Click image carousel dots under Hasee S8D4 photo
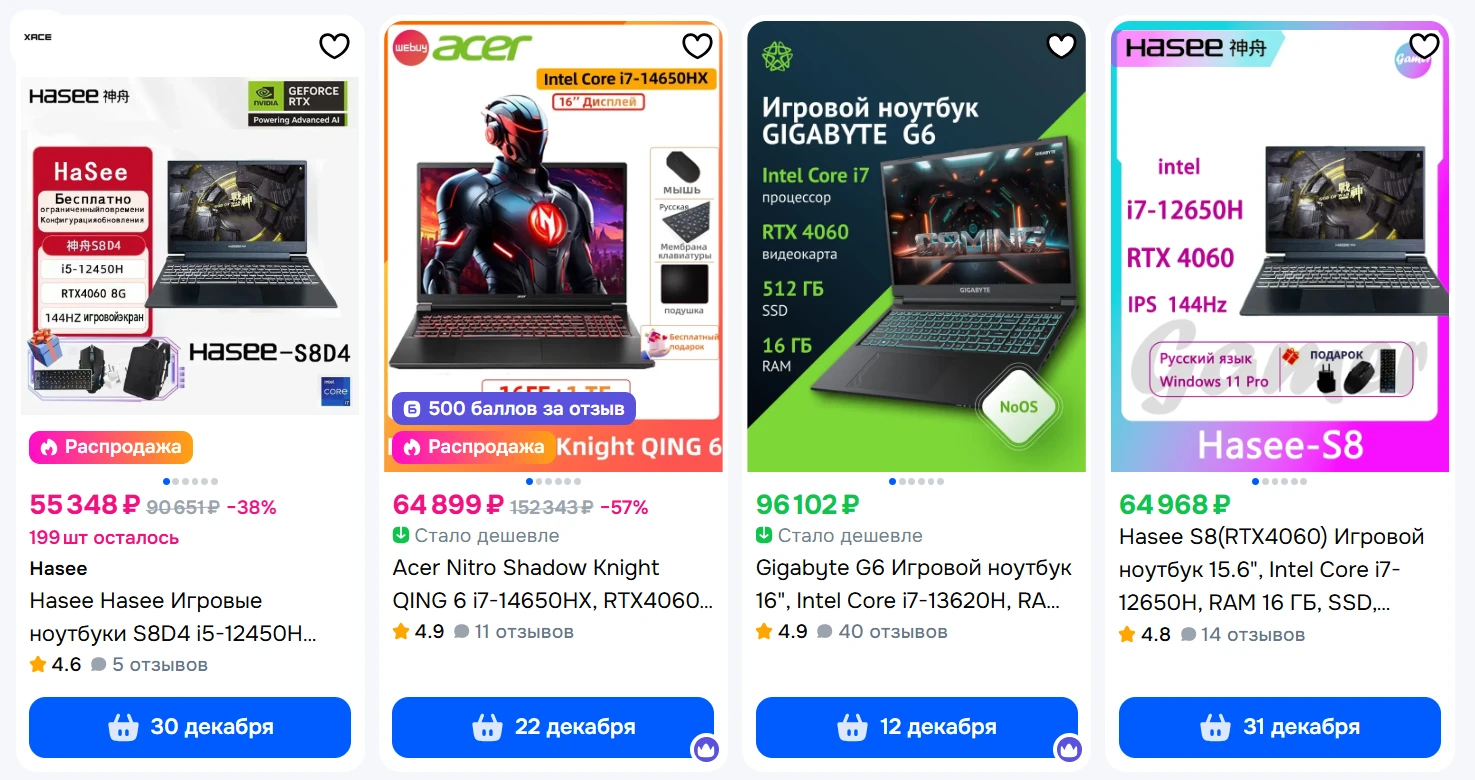 (x=190, y=482)
